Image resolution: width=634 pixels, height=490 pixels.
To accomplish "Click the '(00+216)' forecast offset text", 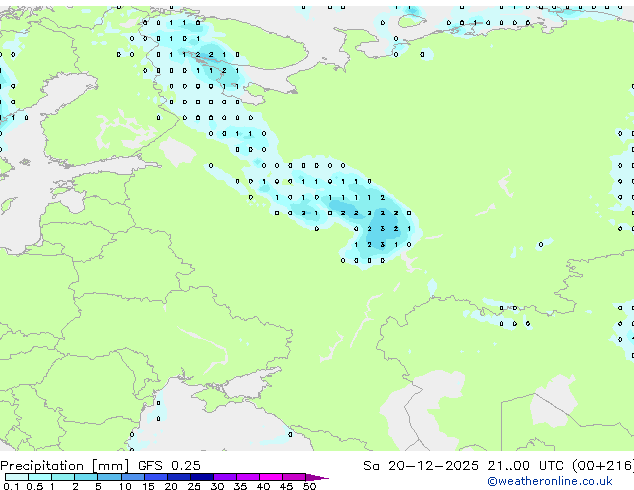I will pyautogui.click(x=603, y=466).
